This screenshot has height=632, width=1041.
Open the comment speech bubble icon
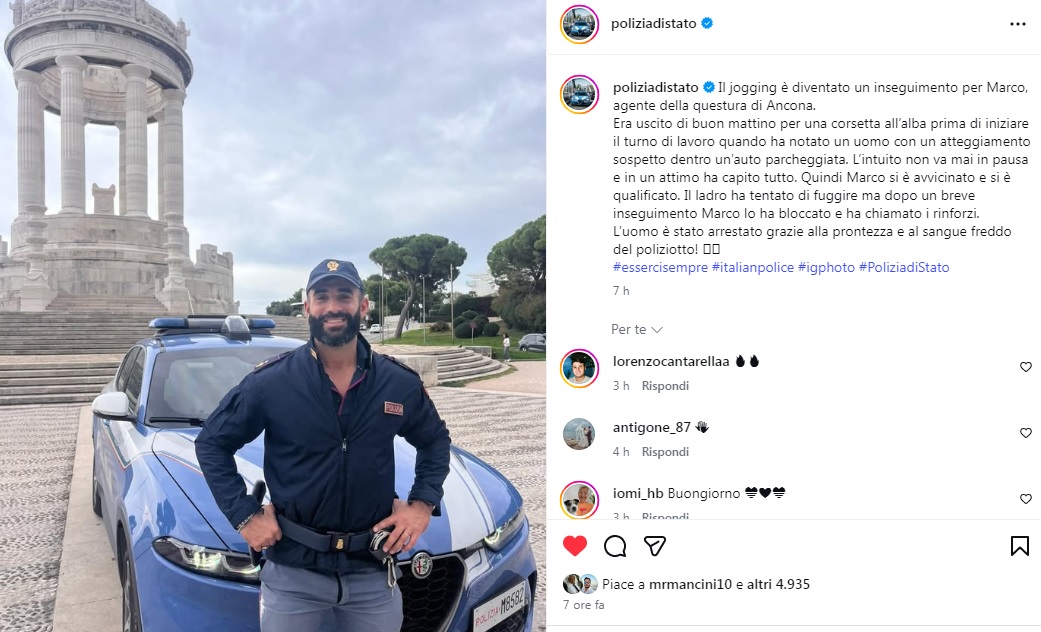(x=615, y=546)
